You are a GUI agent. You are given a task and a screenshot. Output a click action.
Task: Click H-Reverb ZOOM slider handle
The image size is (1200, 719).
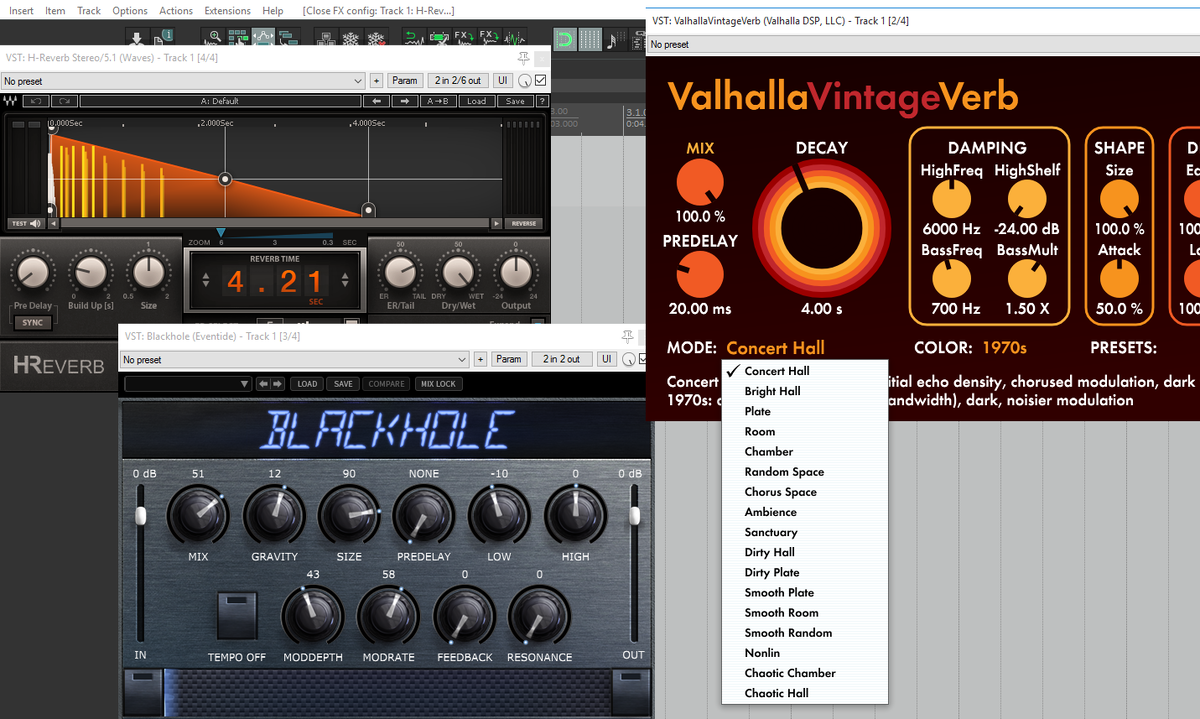(x=221, y=233)
